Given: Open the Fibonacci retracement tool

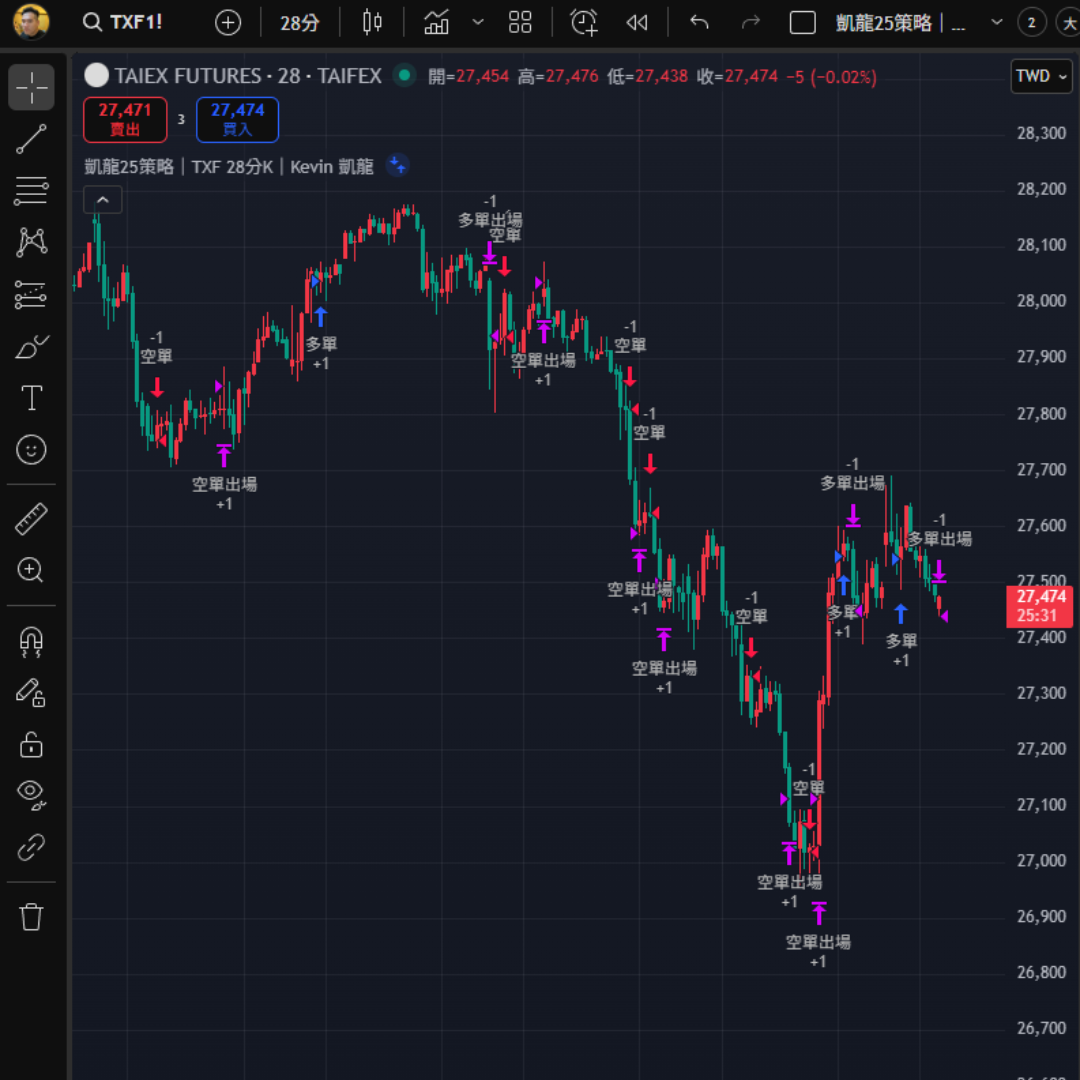Looking at the screenshot, I should 31,191.
